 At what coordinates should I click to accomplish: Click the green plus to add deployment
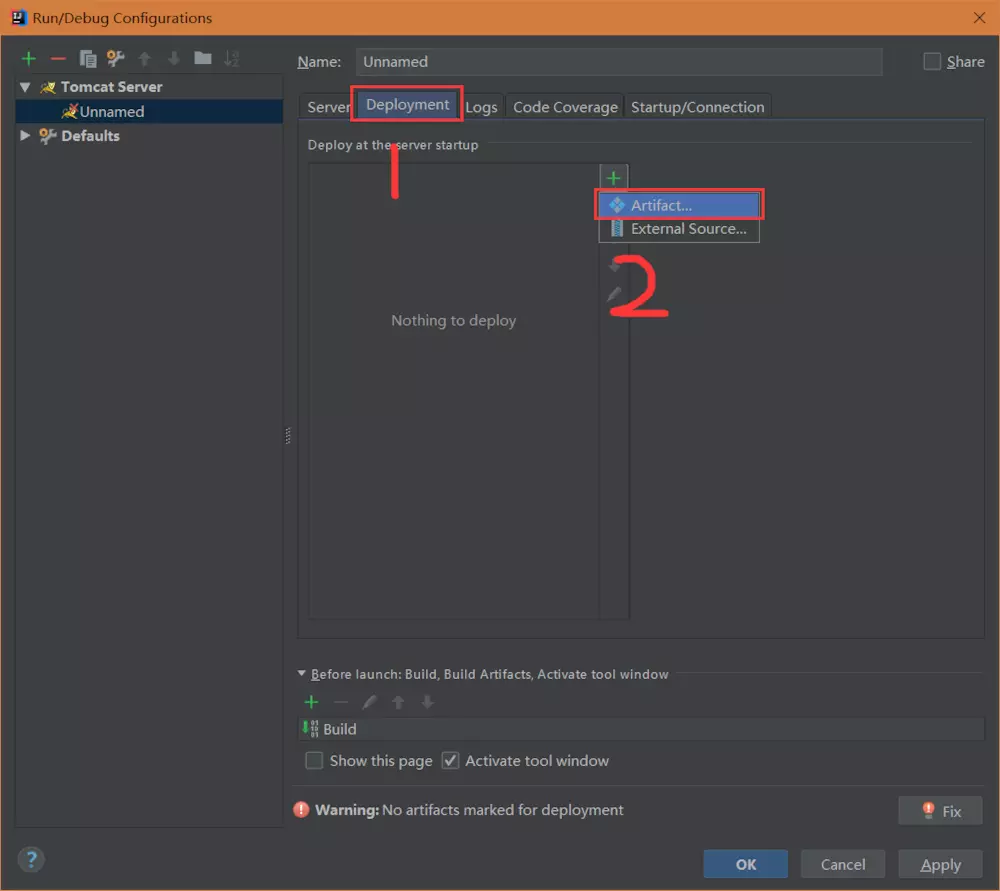click(613, 176)
